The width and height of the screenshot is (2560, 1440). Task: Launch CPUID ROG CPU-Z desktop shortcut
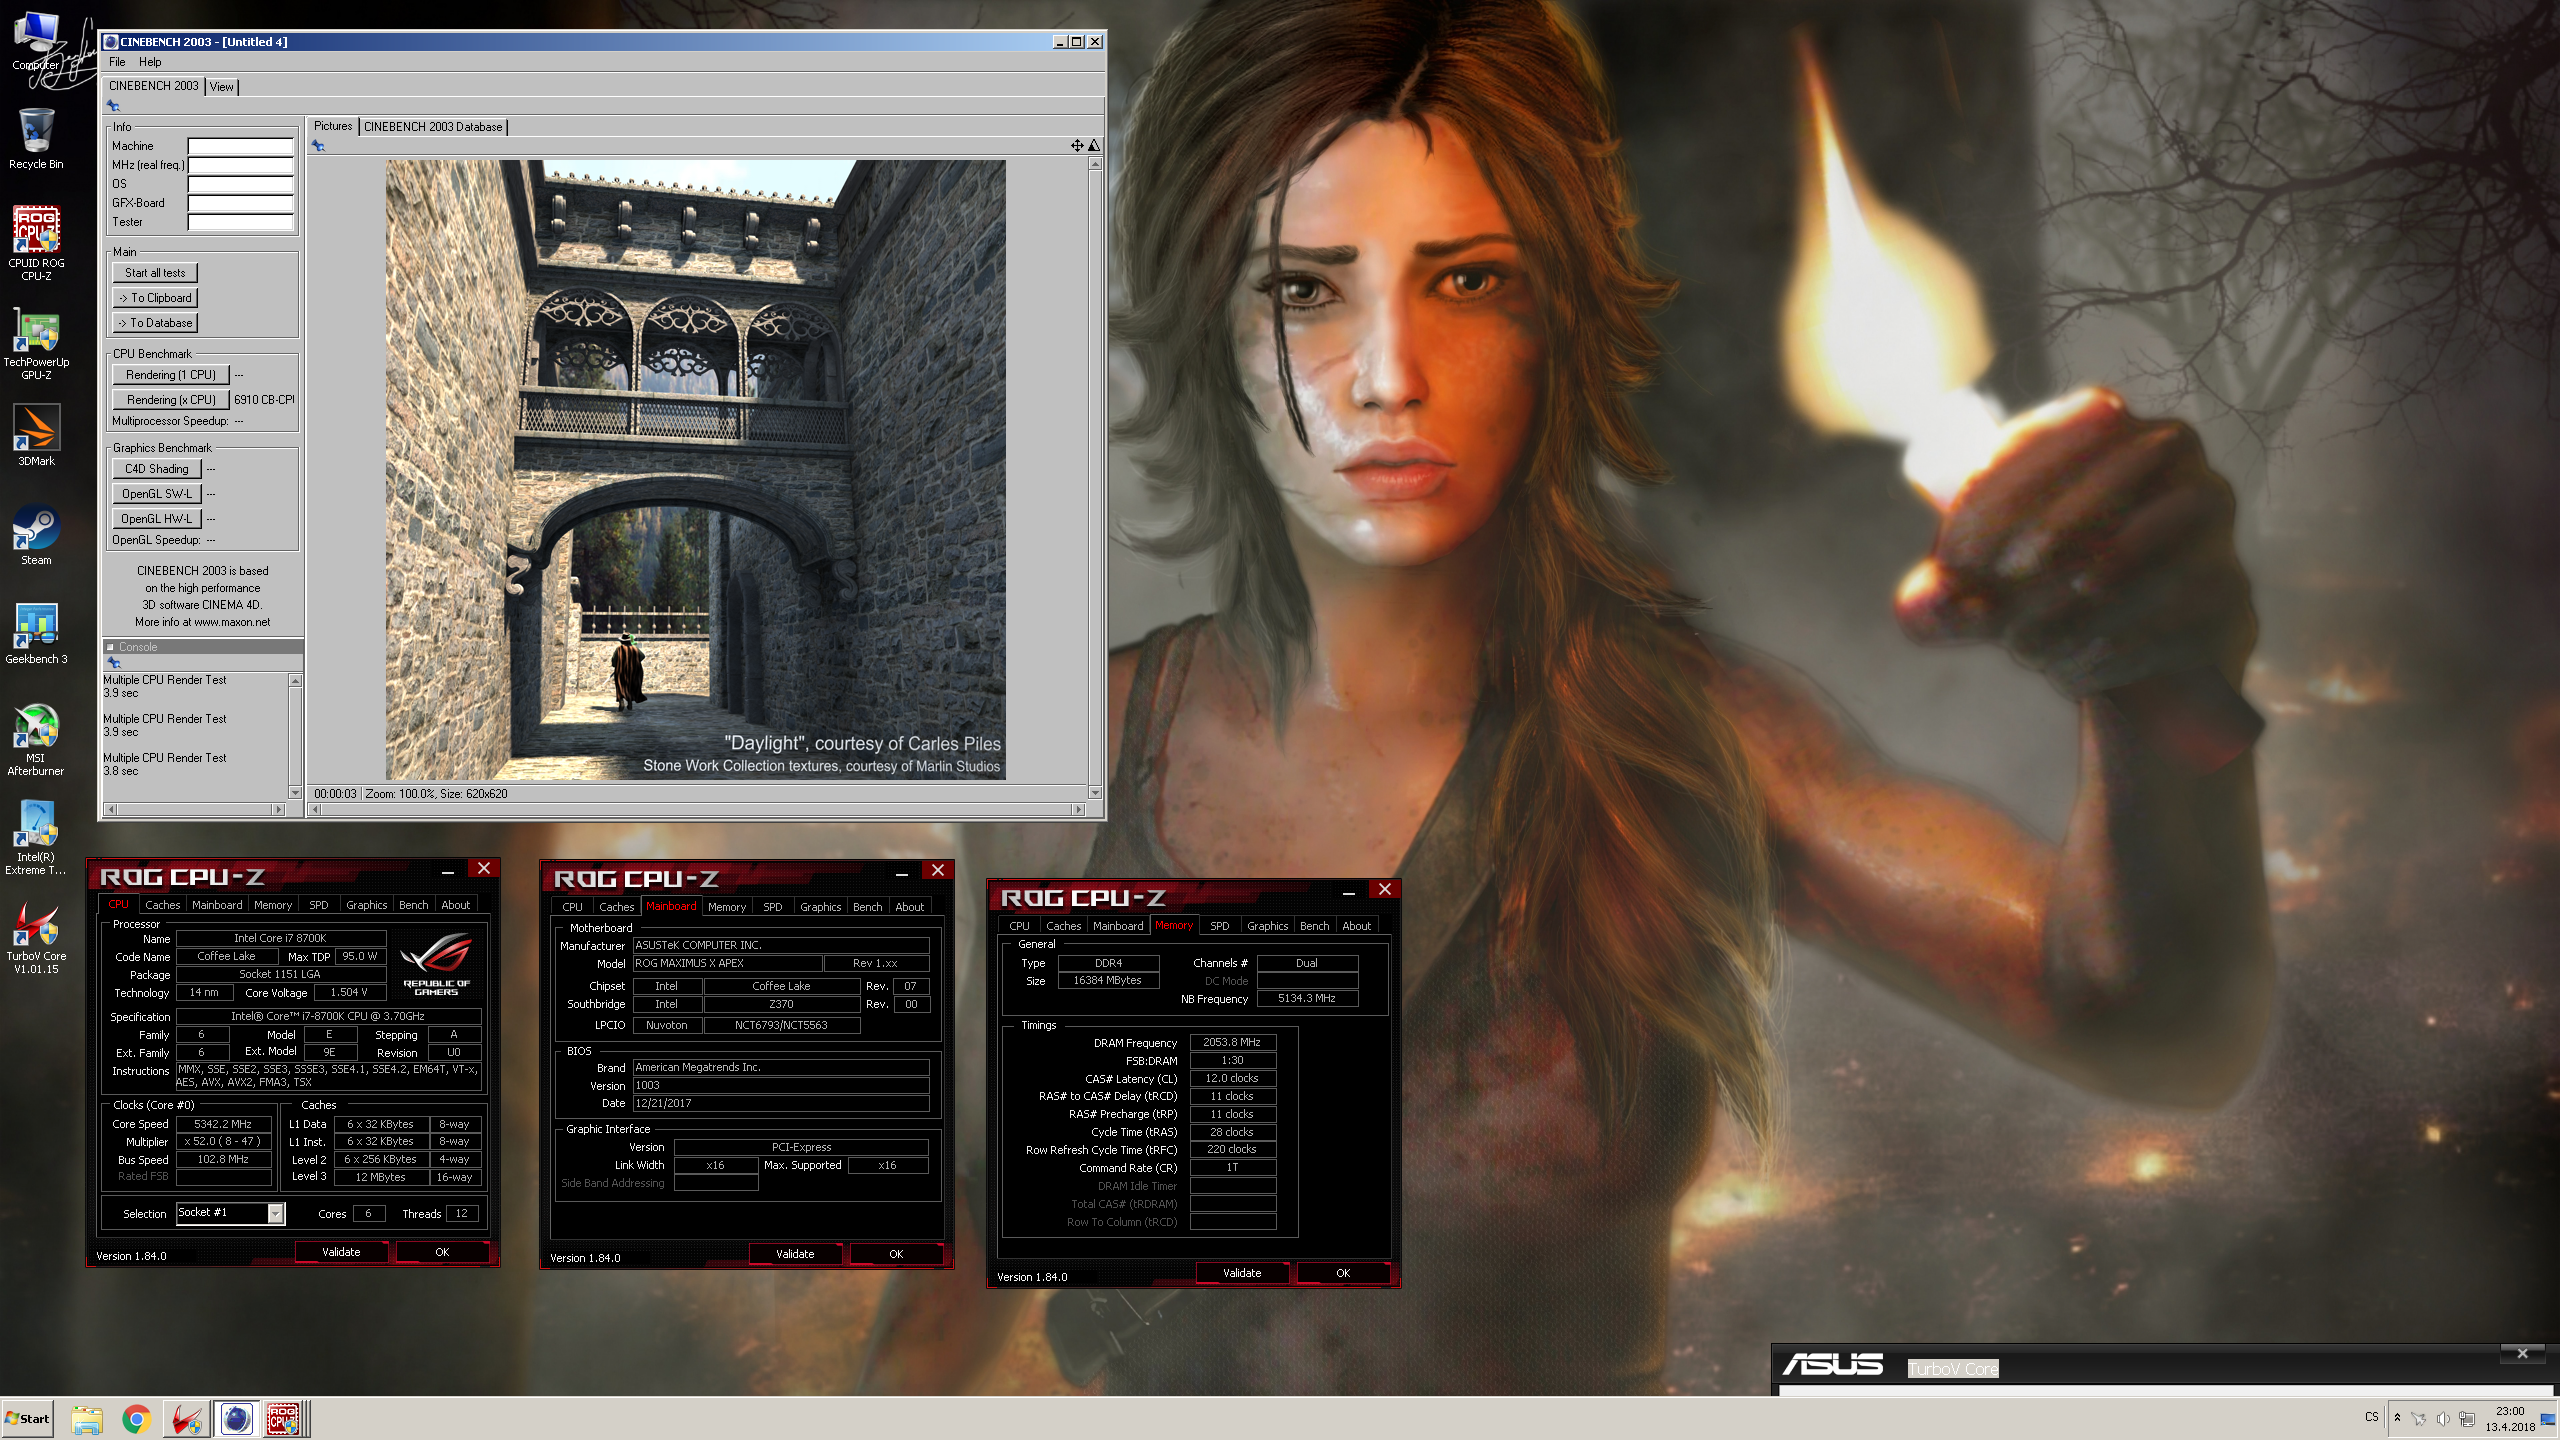coord(36,243)
